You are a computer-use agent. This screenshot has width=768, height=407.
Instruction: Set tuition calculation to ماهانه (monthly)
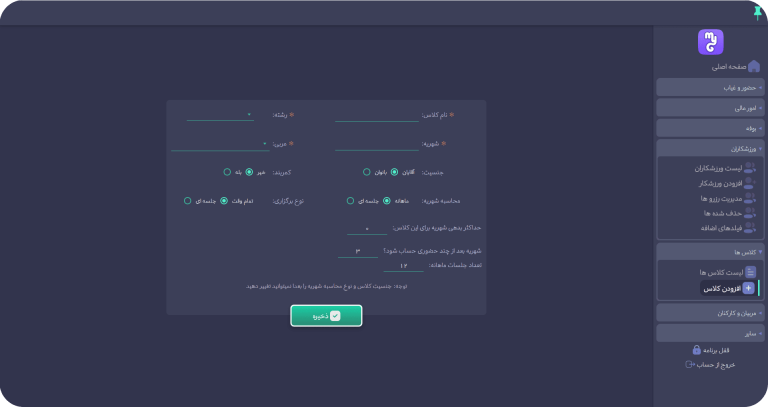pyautogui.click(x=387, y=201)
